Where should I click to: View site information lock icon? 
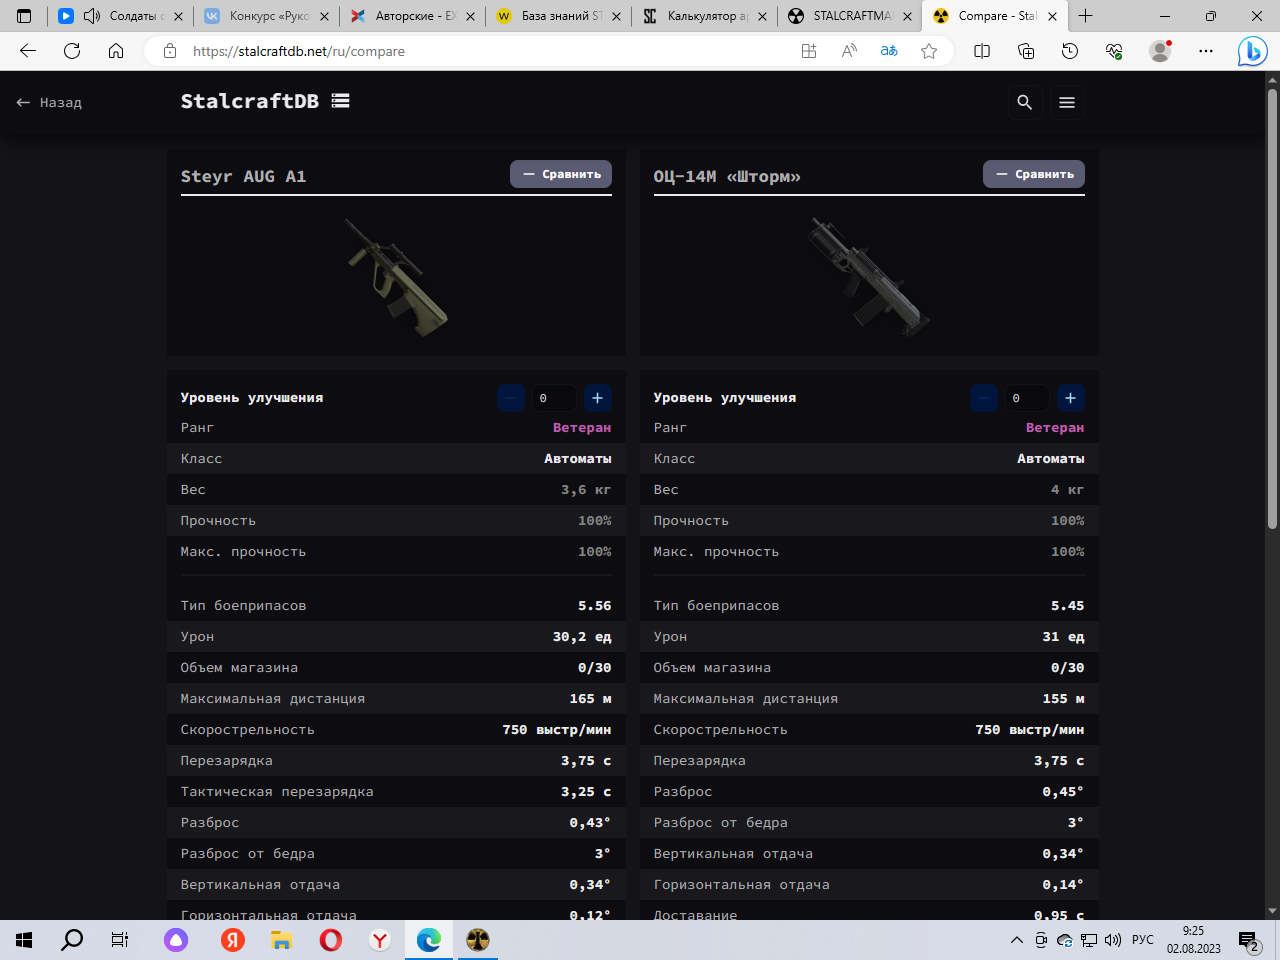(170, 51)
